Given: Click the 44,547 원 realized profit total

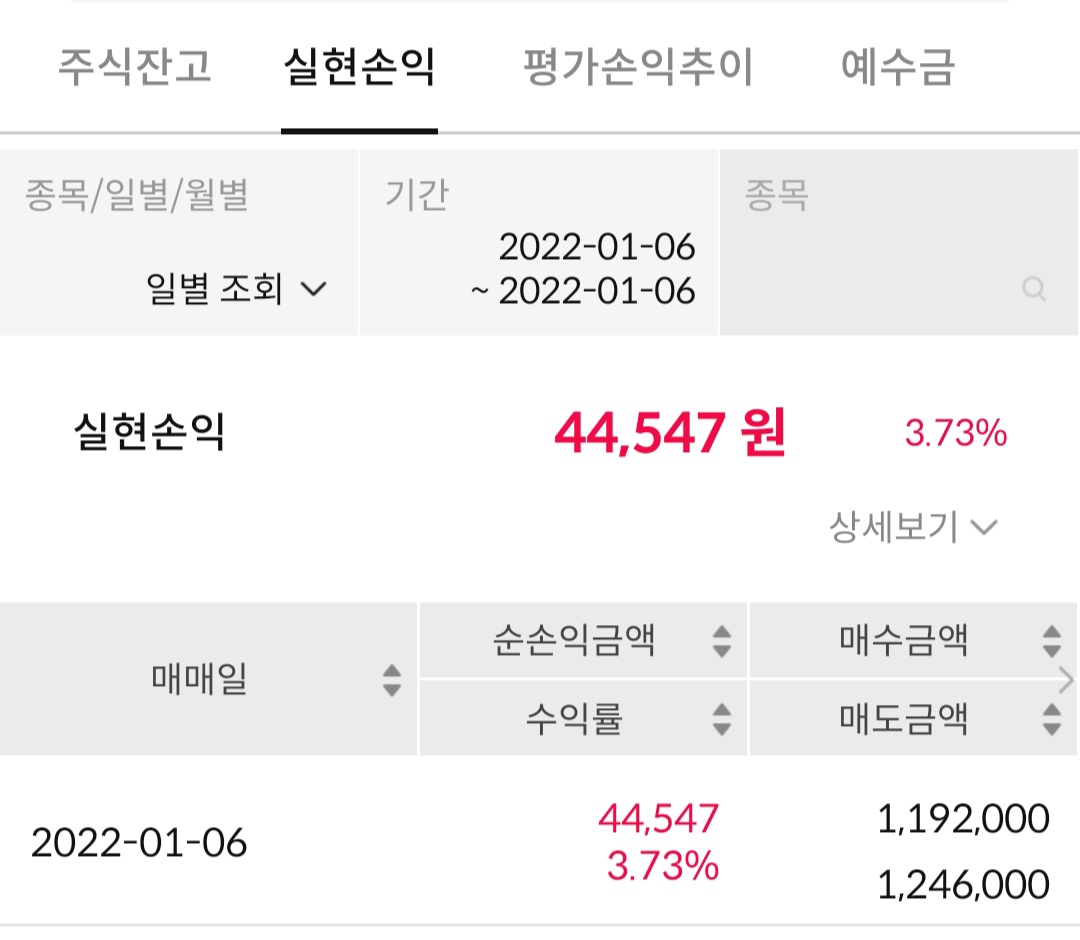Looking at the screenshot, I should tap(669, 434).
